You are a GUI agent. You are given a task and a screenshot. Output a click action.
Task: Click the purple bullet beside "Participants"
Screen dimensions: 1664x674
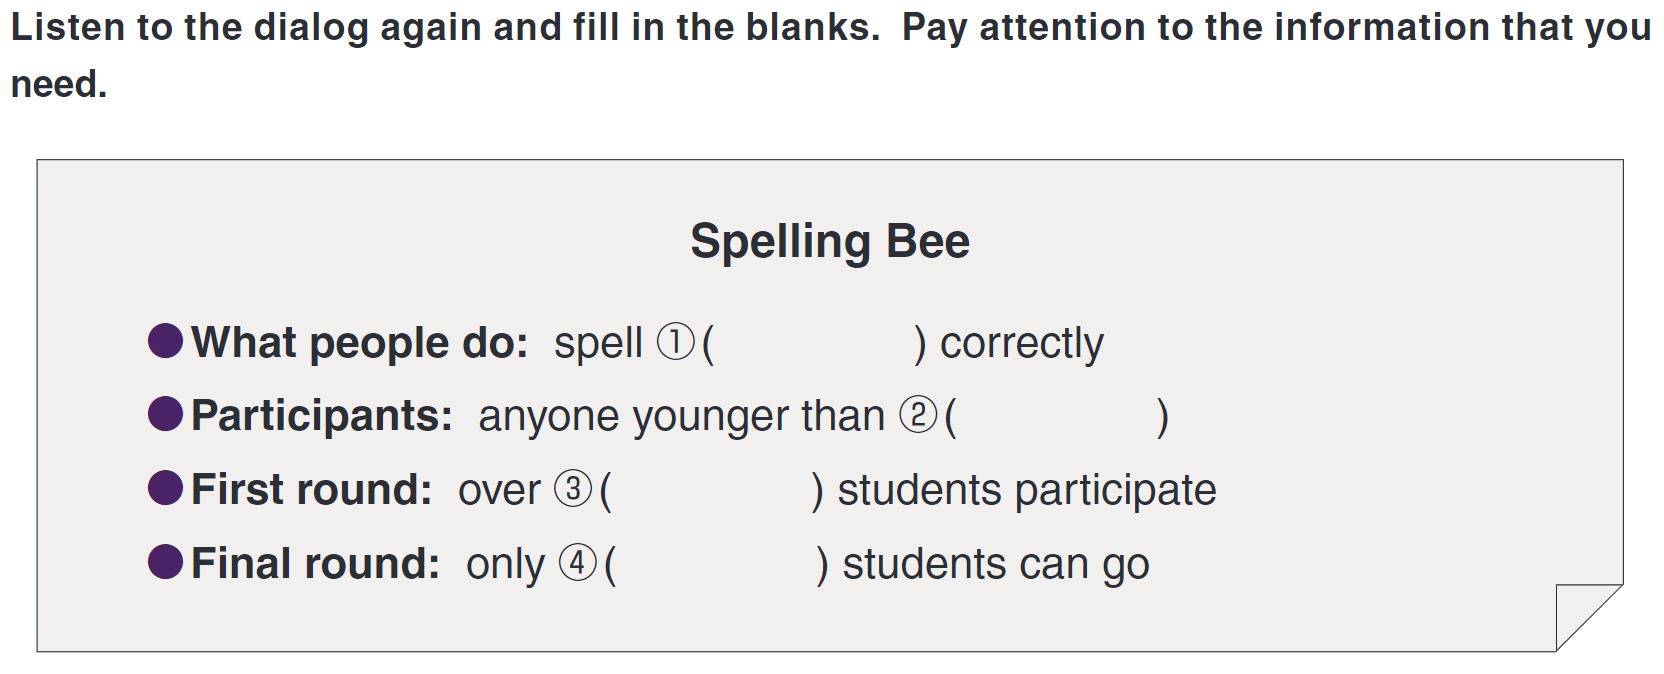[165, 414]
